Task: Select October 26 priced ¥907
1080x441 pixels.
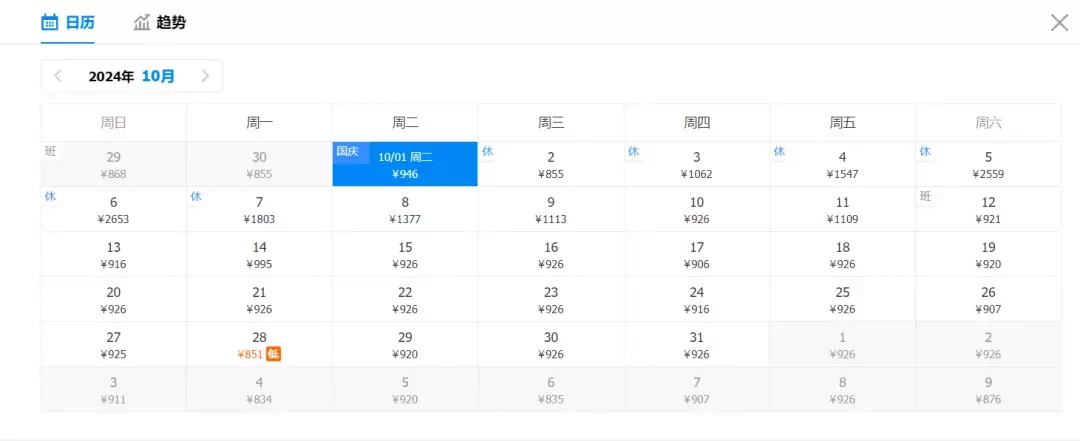Action: (x=988, y=299)
